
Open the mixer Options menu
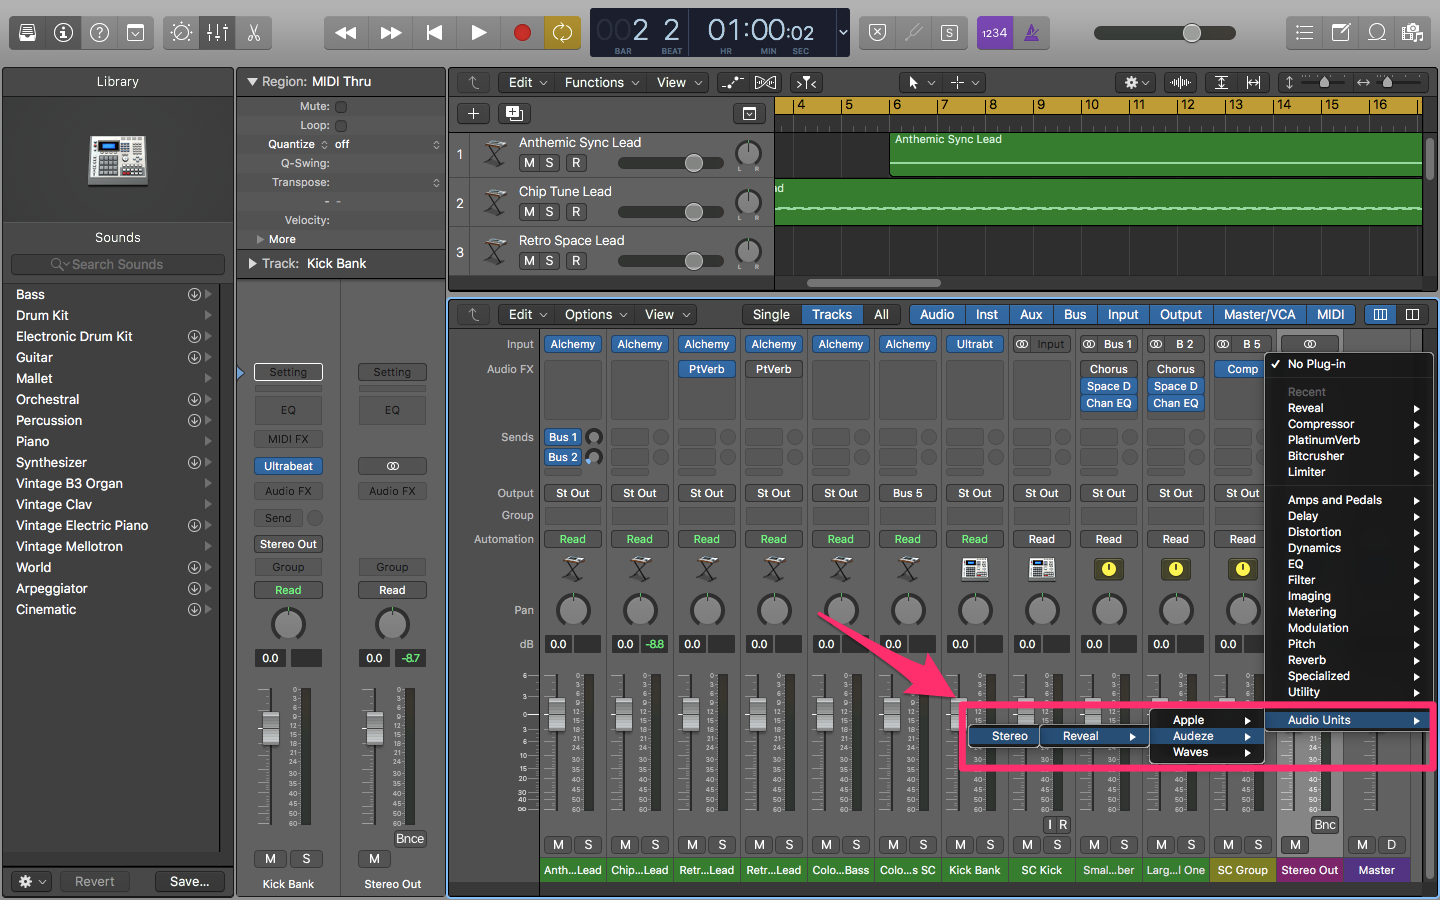coord(596,314)
